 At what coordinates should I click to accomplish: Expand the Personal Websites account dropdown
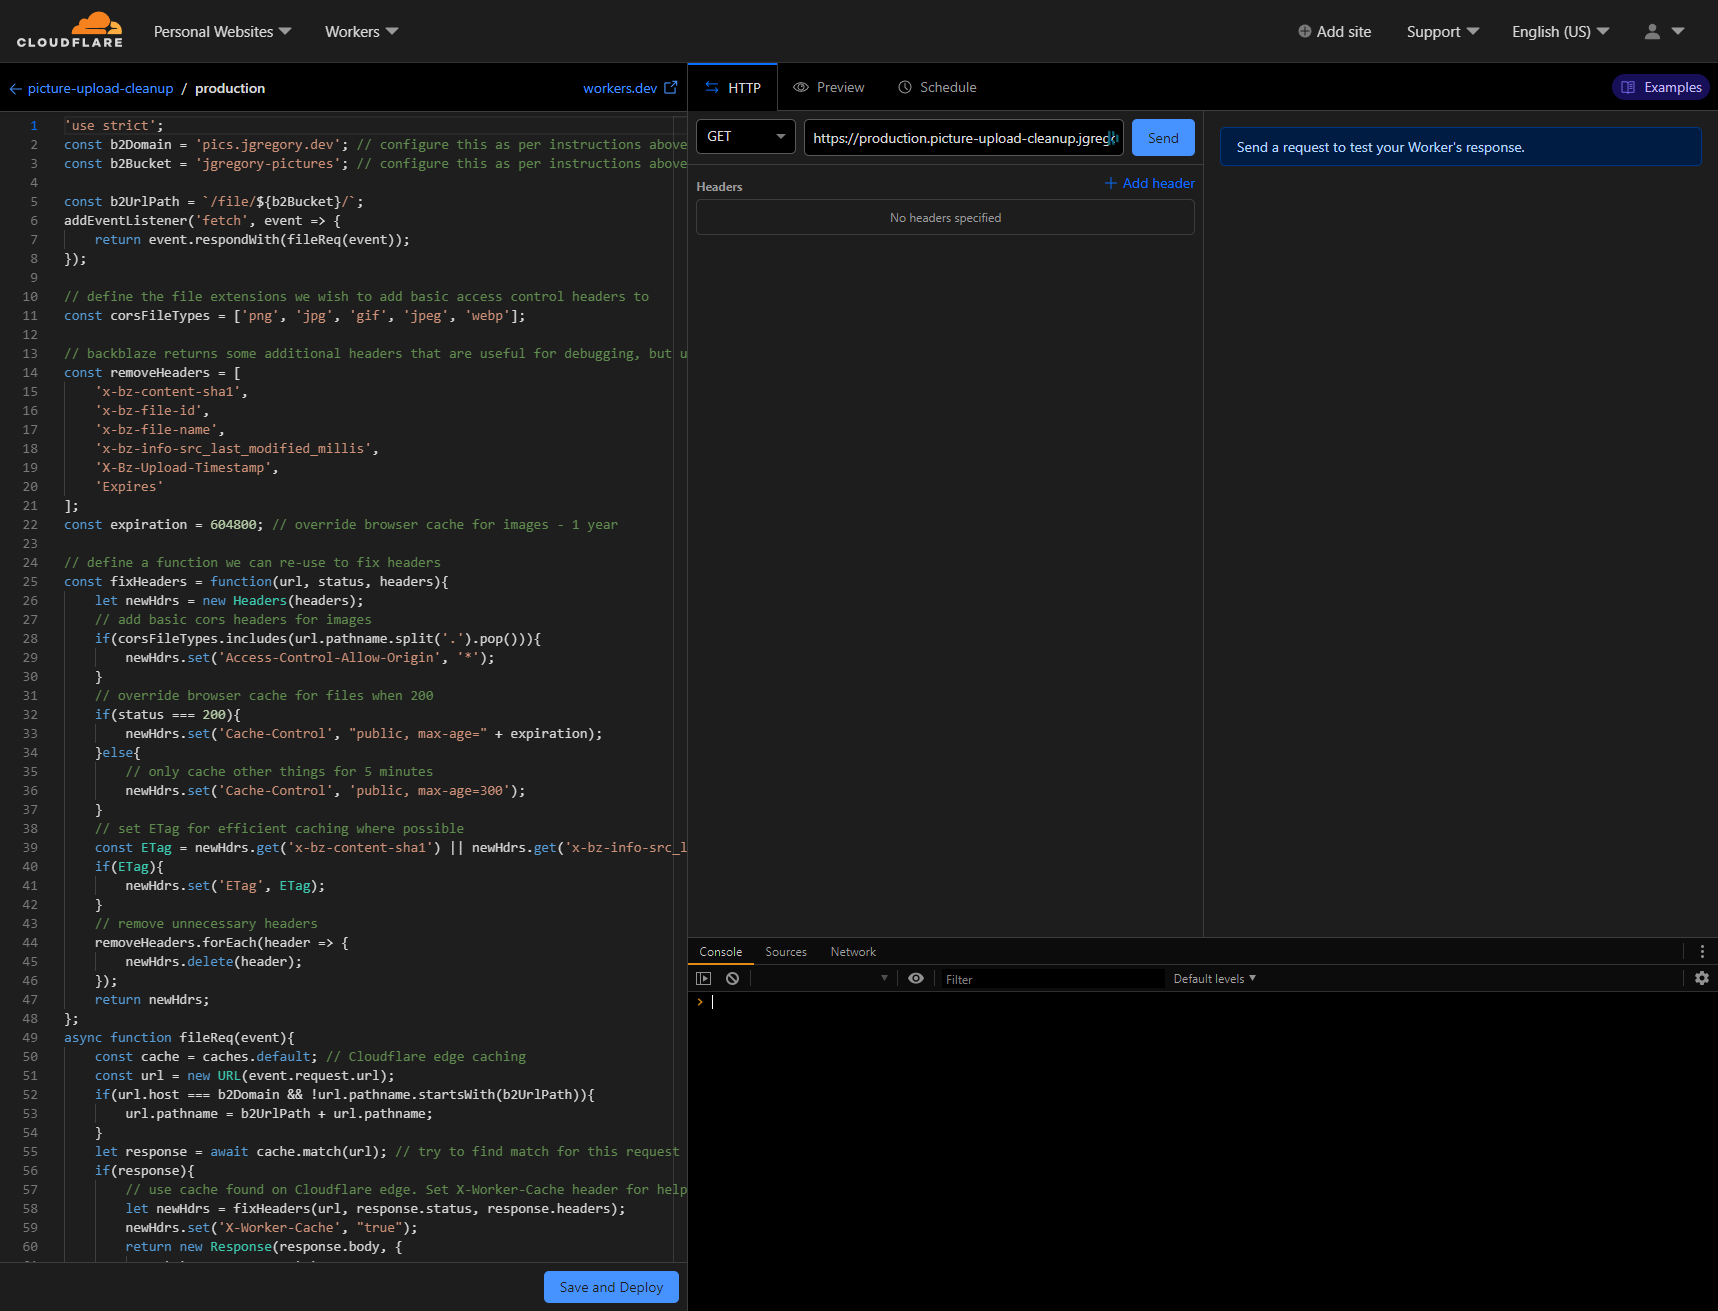click(222, 32)
